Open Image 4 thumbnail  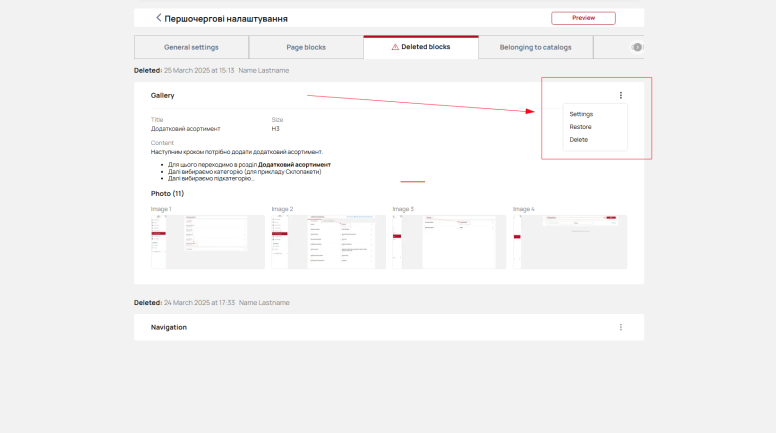(x=570, y=242)
